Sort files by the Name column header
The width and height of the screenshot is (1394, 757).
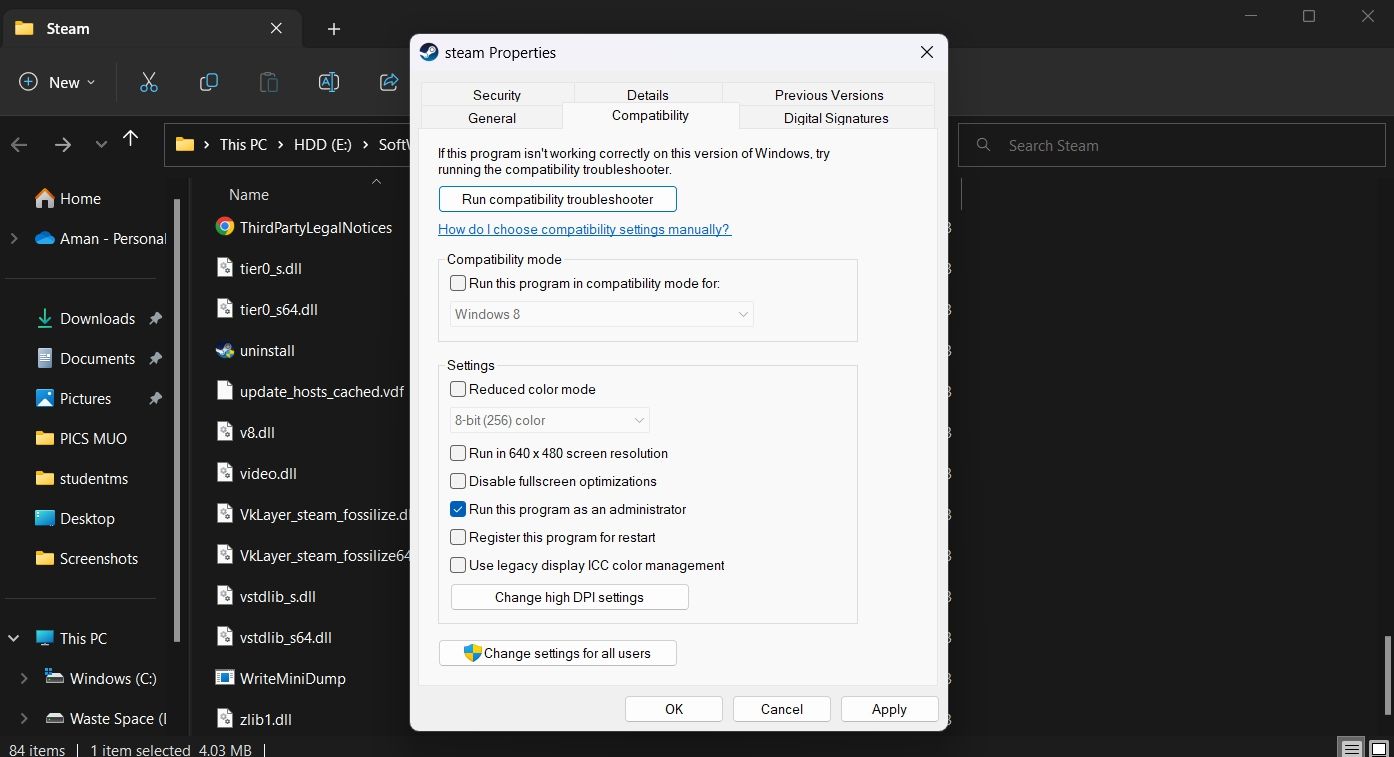[249, 195]
